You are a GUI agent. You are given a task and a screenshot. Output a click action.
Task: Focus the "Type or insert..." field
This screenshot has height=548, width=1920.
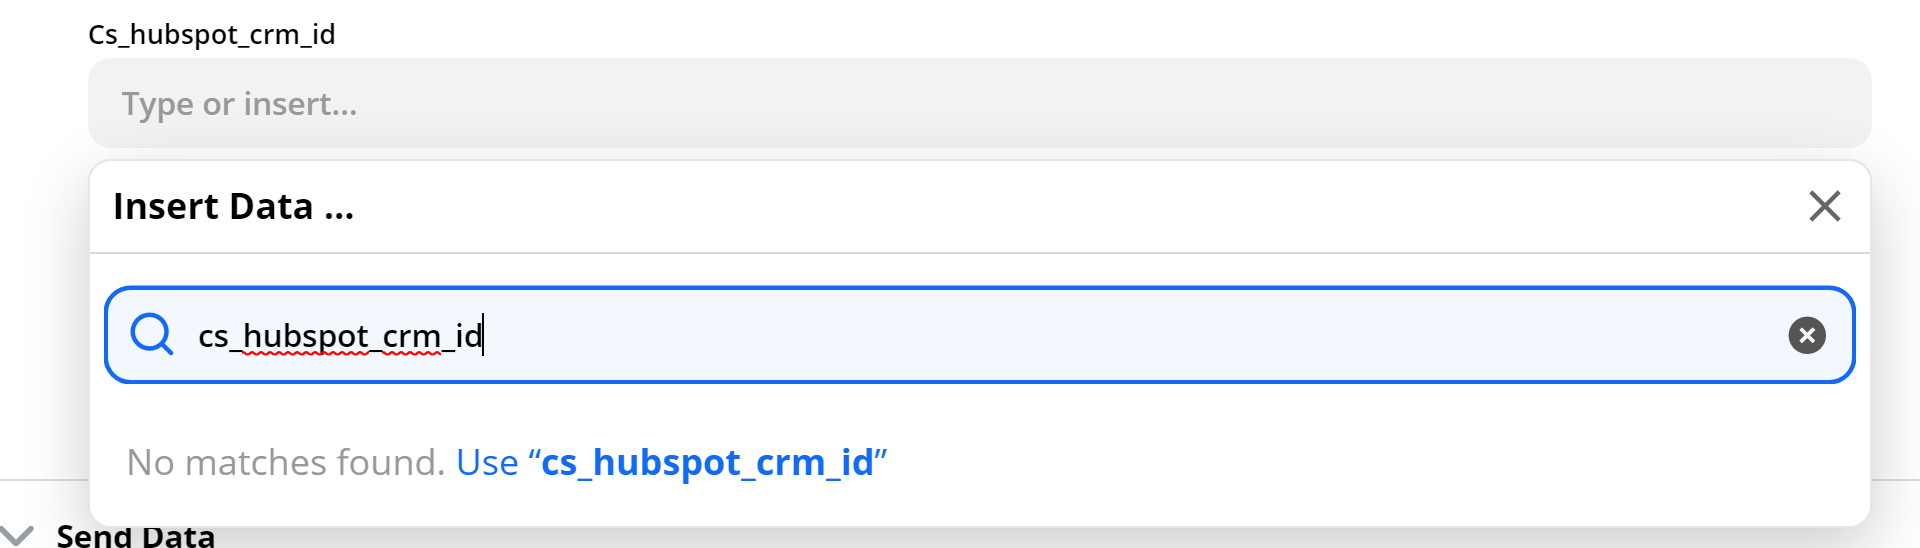coord(979,103)
